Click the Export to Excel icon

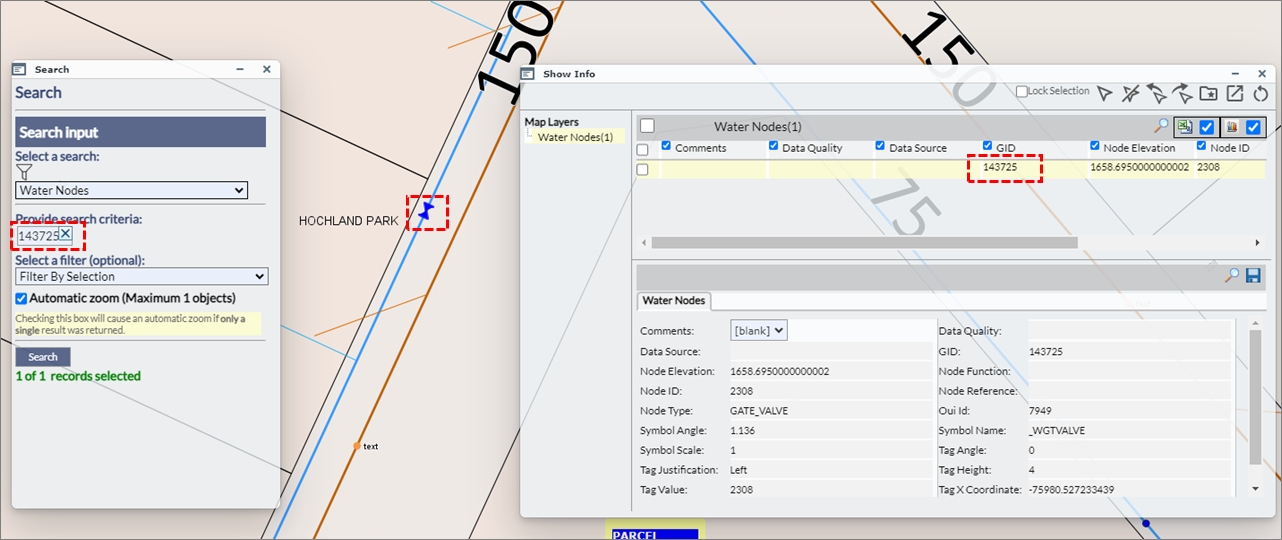[x=1184, y=127]
